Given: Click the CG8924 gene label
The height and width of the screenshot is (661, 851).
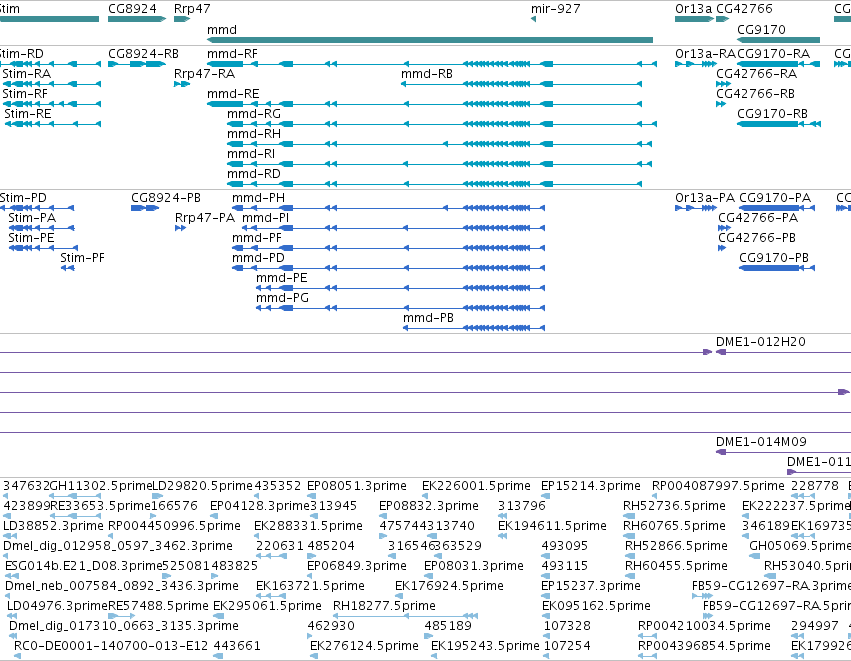Looking at the screenshot, I should (x=132, y=9).
